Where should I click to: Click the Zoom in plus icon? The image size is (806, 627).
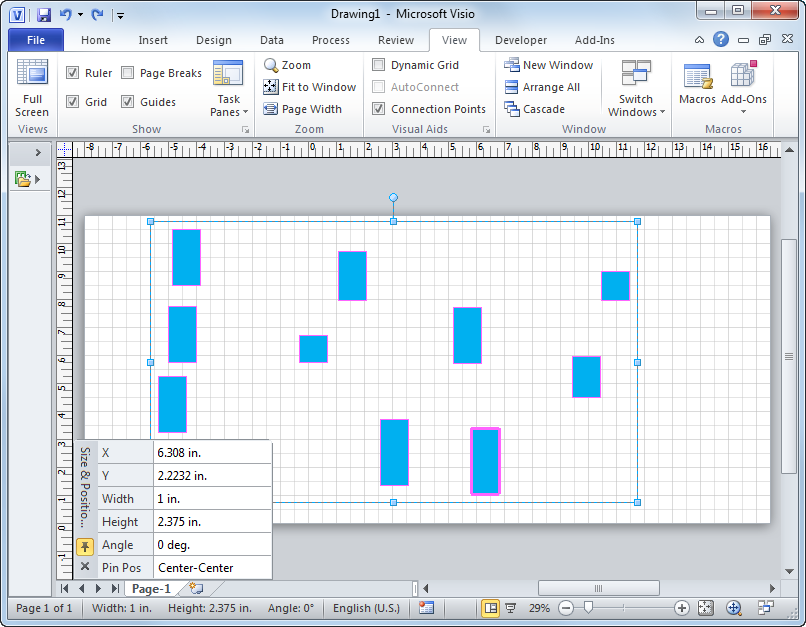click(682, 608)
